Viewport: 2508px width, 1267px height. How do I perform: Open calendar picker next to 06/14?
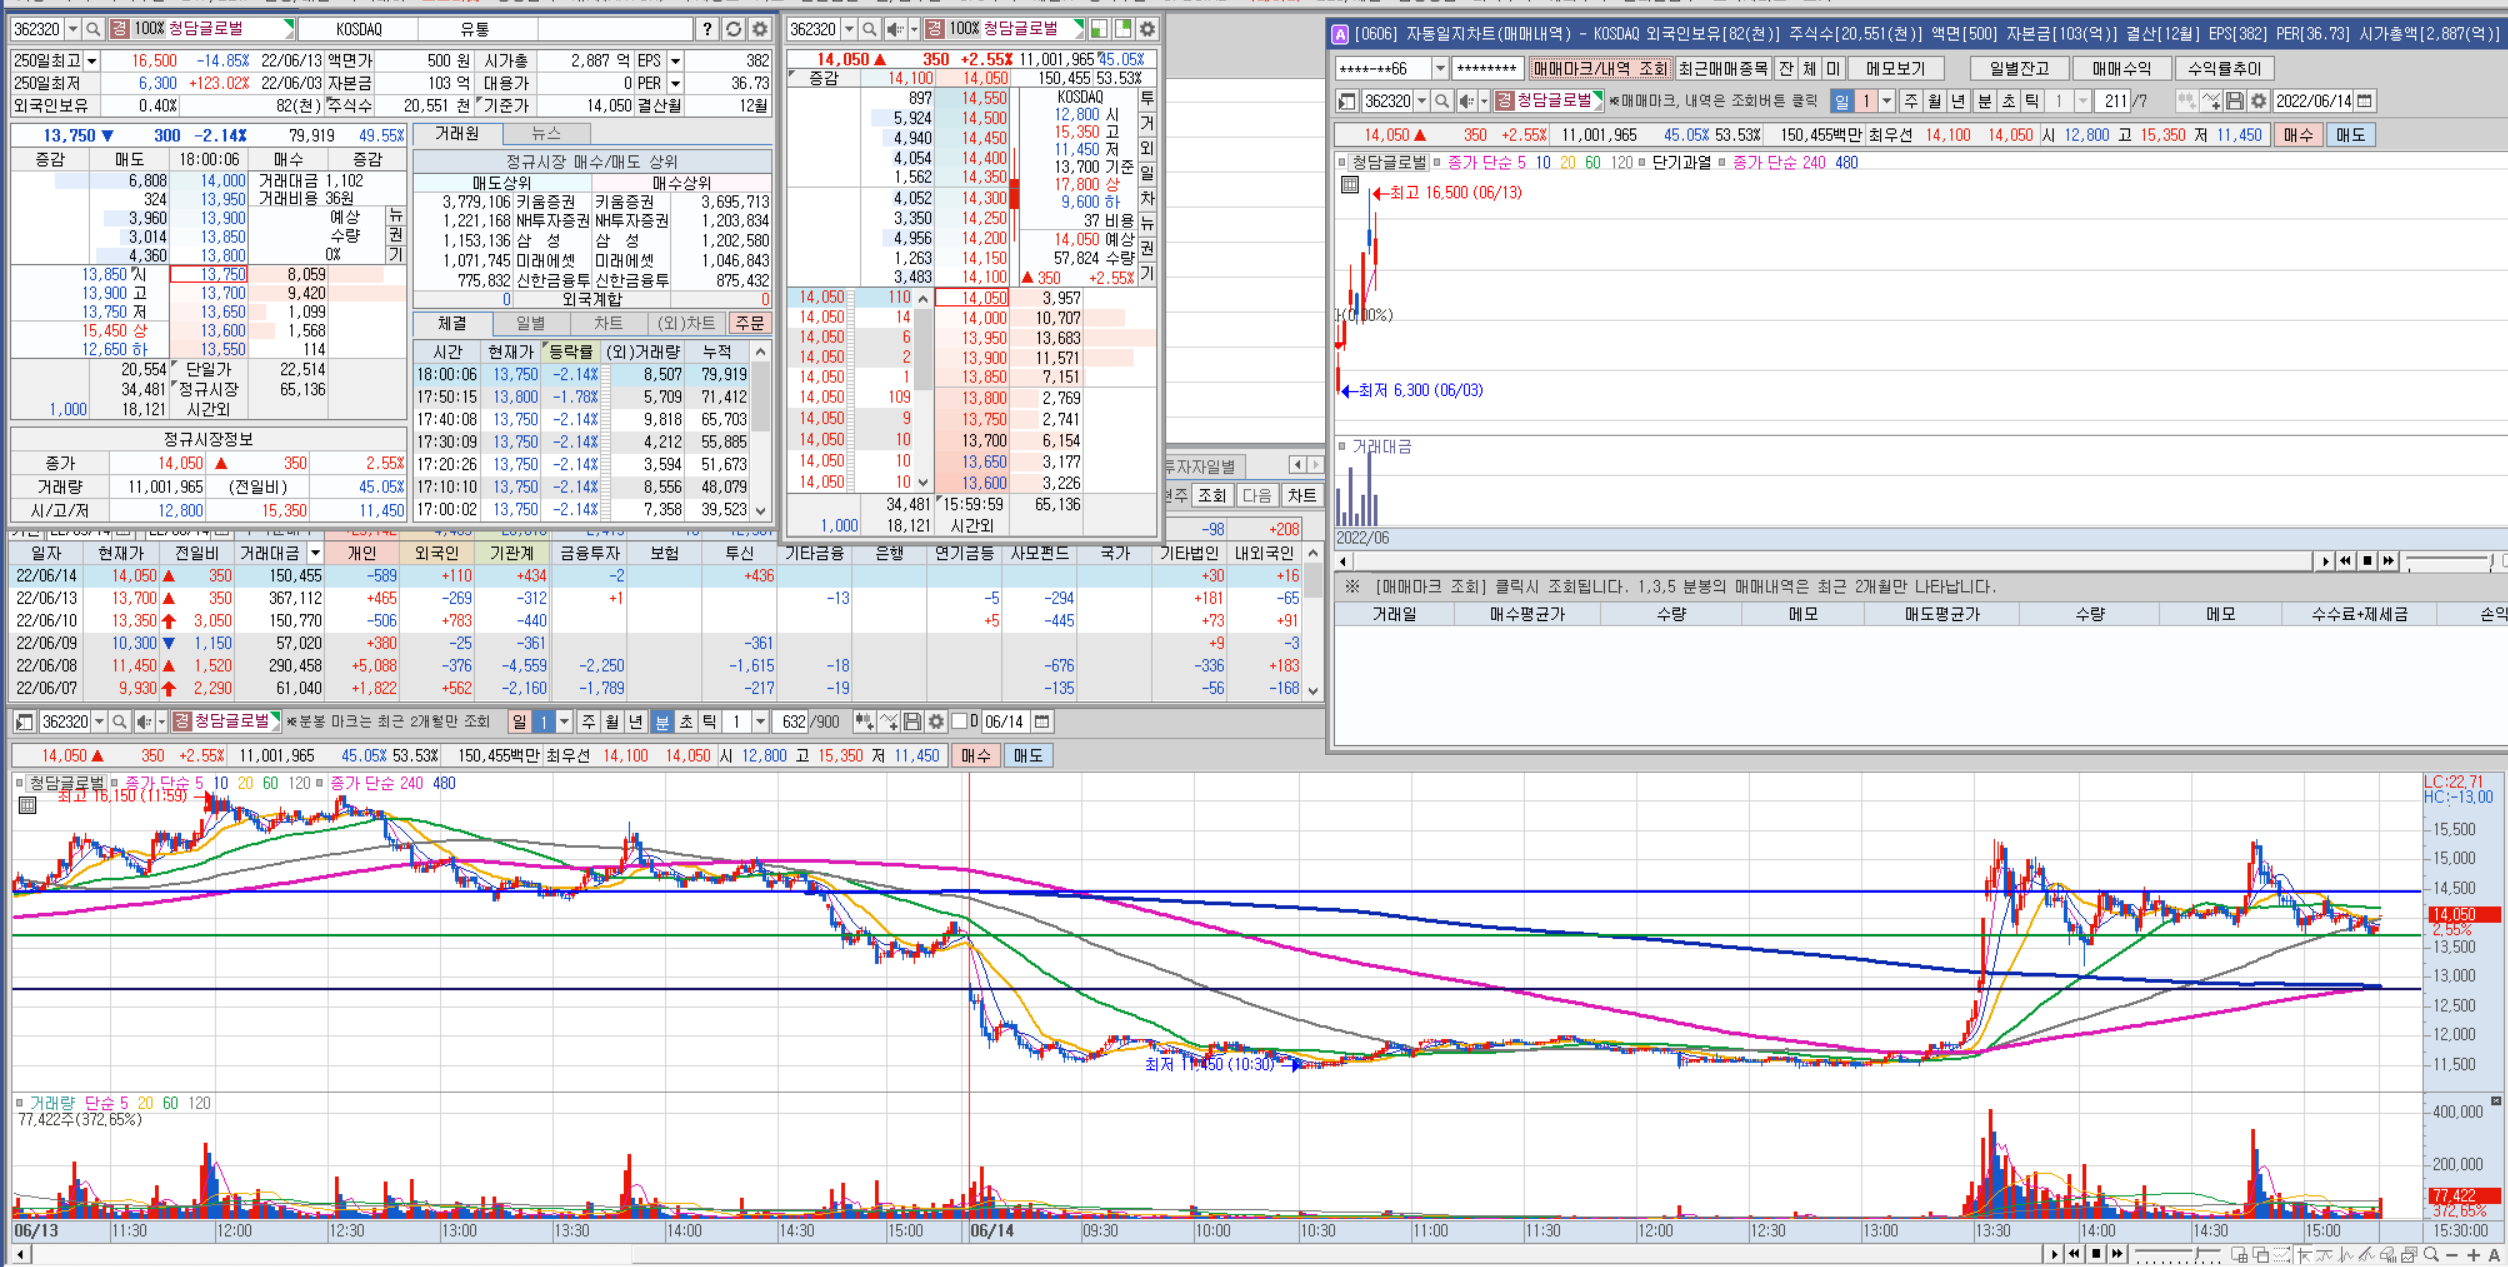pos(1041,722)
